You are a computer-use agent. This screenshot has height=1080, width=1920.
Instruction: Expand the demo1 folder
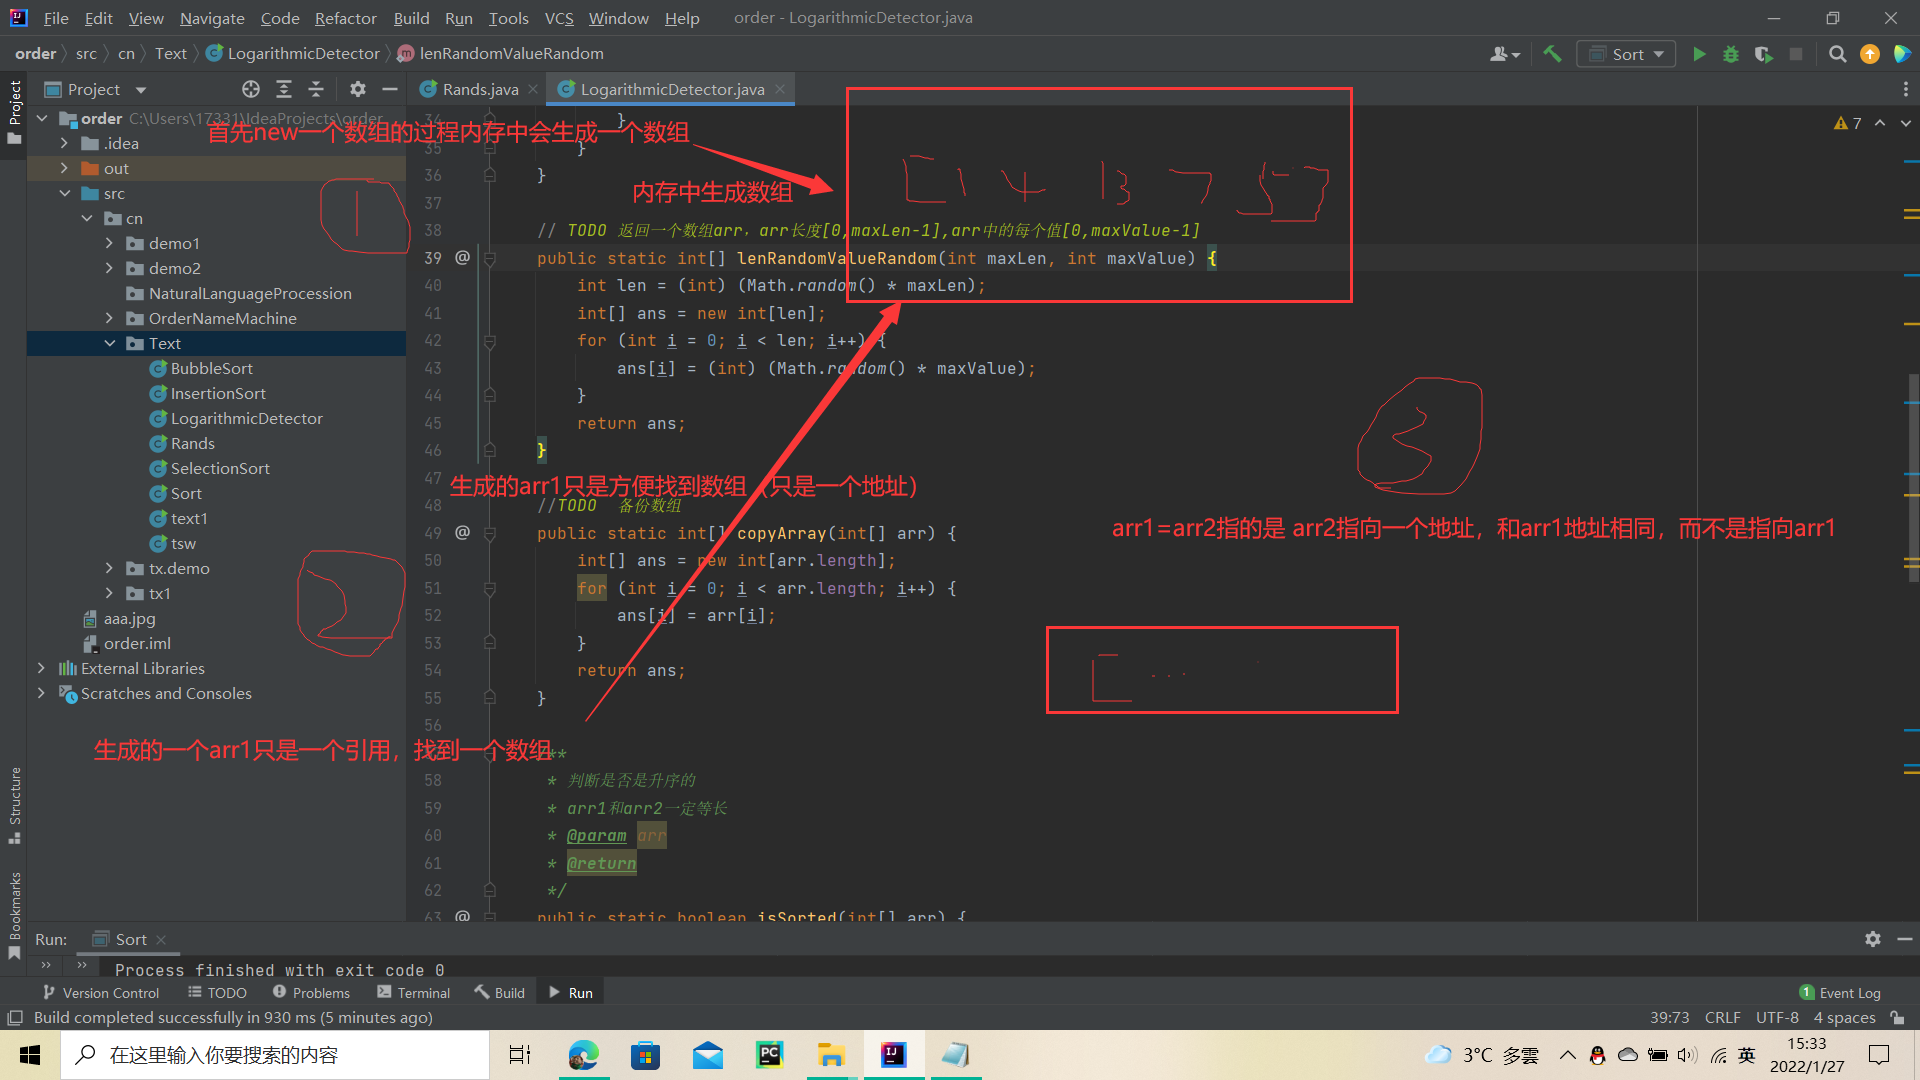(x=109, y=243)
